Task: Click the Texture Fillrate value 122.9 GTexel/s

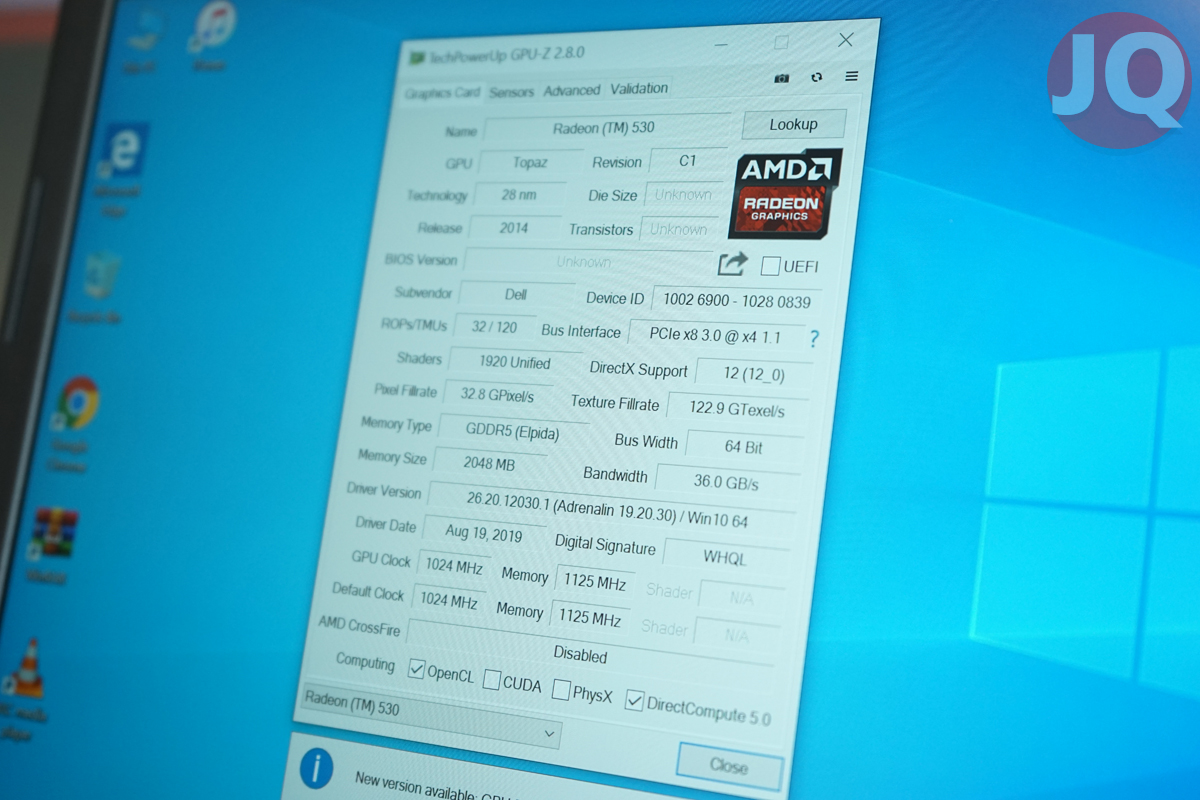Action: [738, 409]
